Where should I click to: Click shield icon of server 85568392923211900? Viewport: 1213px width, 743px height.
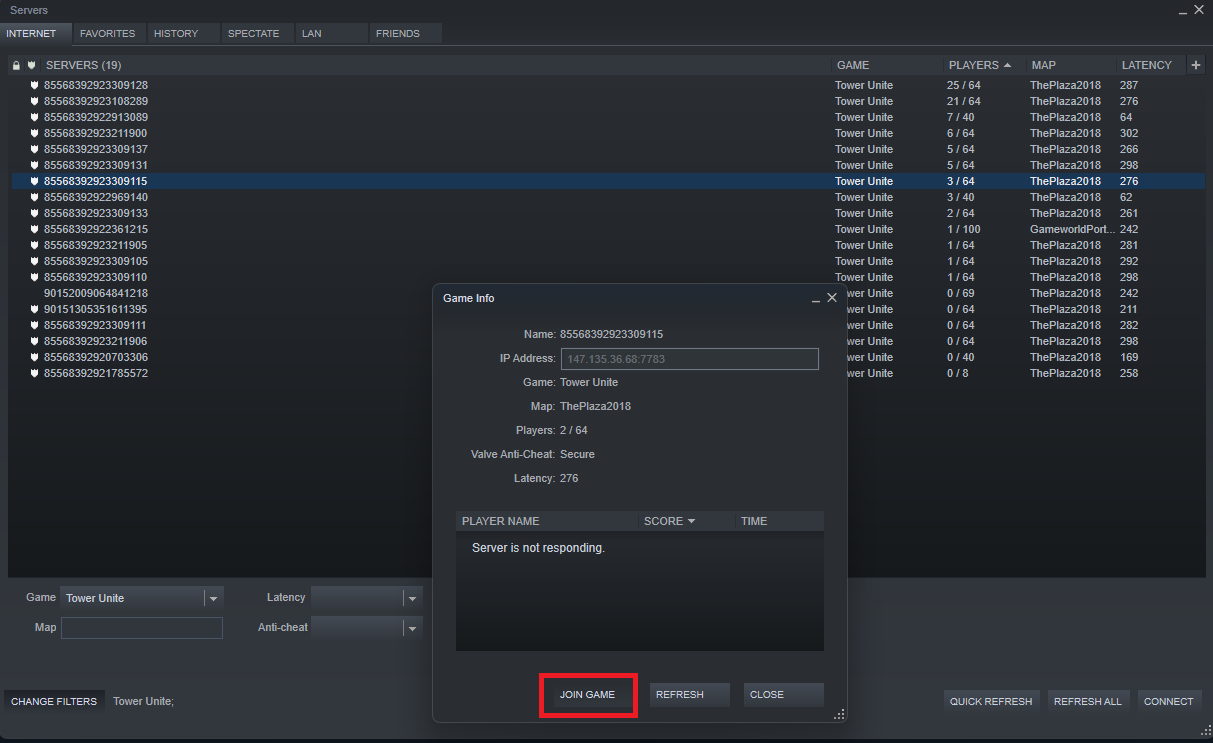click(35, 133)
